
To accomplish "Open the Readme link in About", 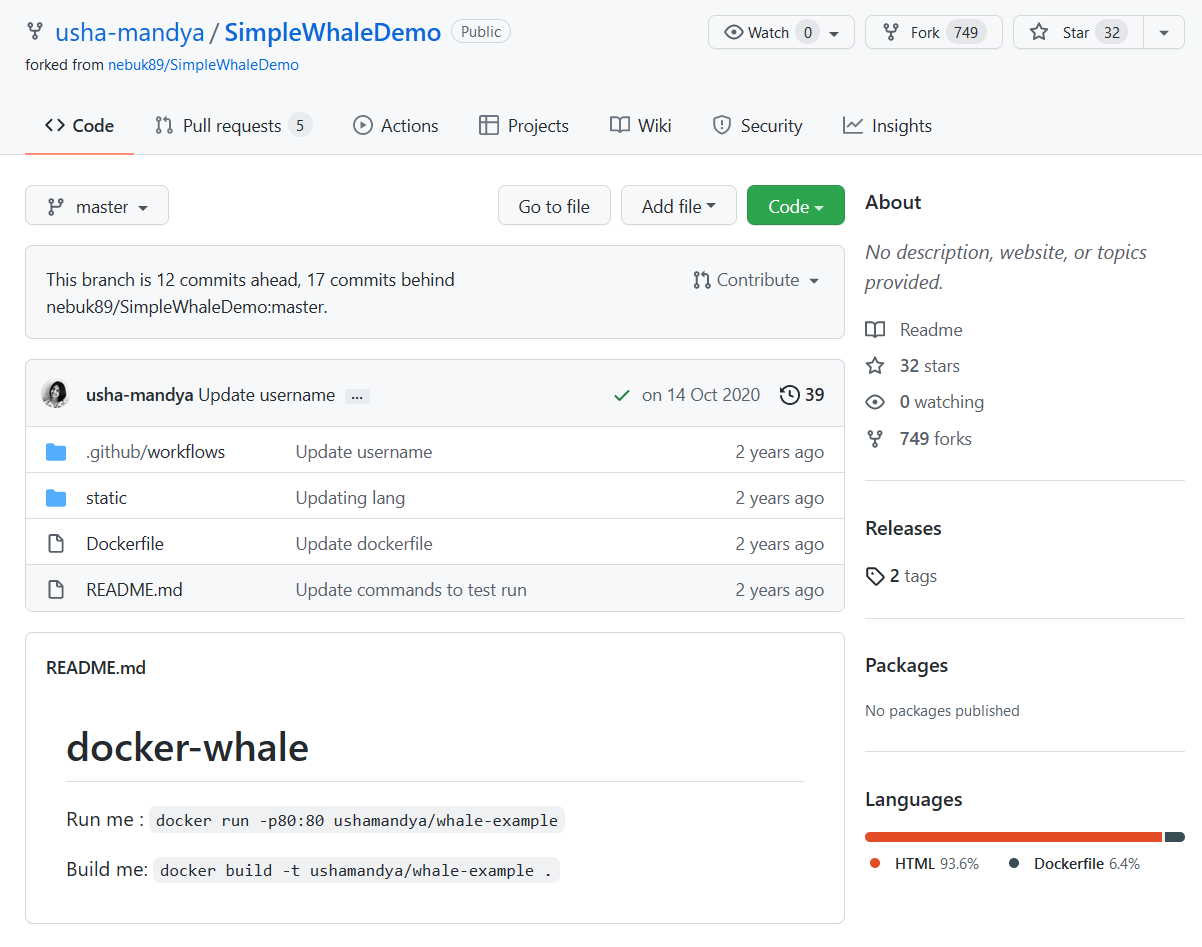I will pos(914,330).
